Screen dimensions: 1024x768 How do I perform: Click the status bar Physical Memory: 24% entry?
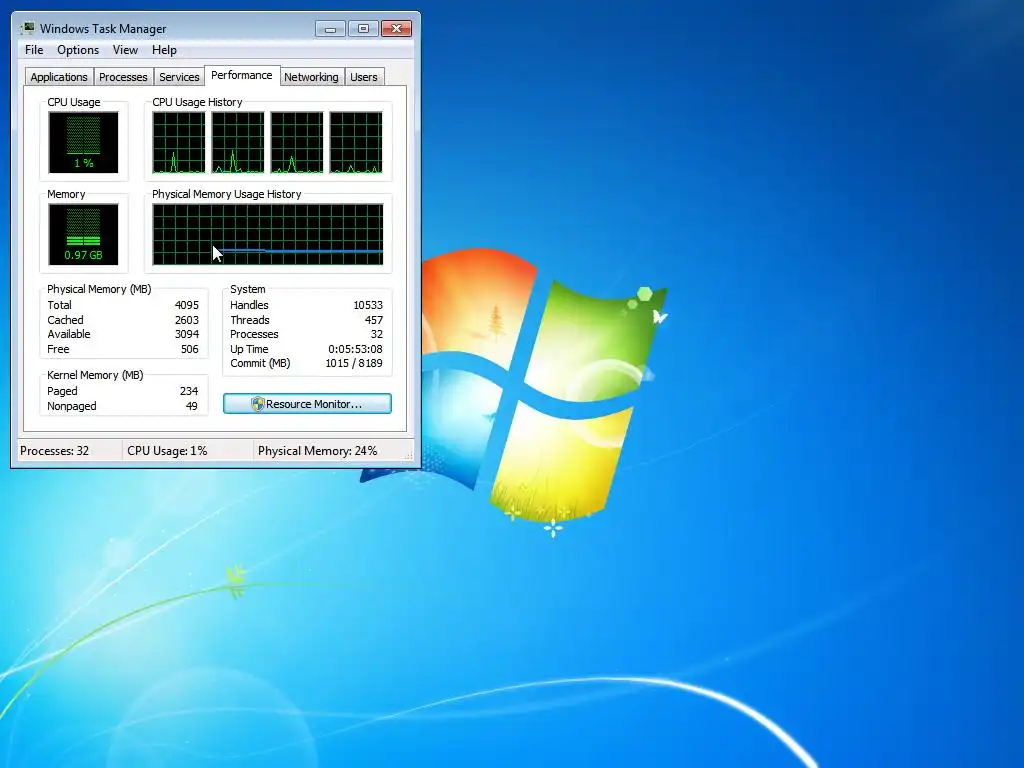coord(317,451)
